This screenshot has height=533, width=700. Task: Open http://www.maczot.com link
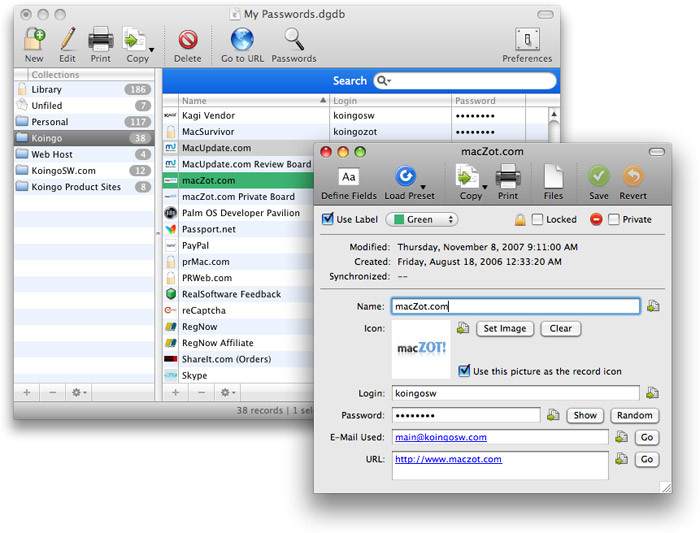tap(448, 459)
